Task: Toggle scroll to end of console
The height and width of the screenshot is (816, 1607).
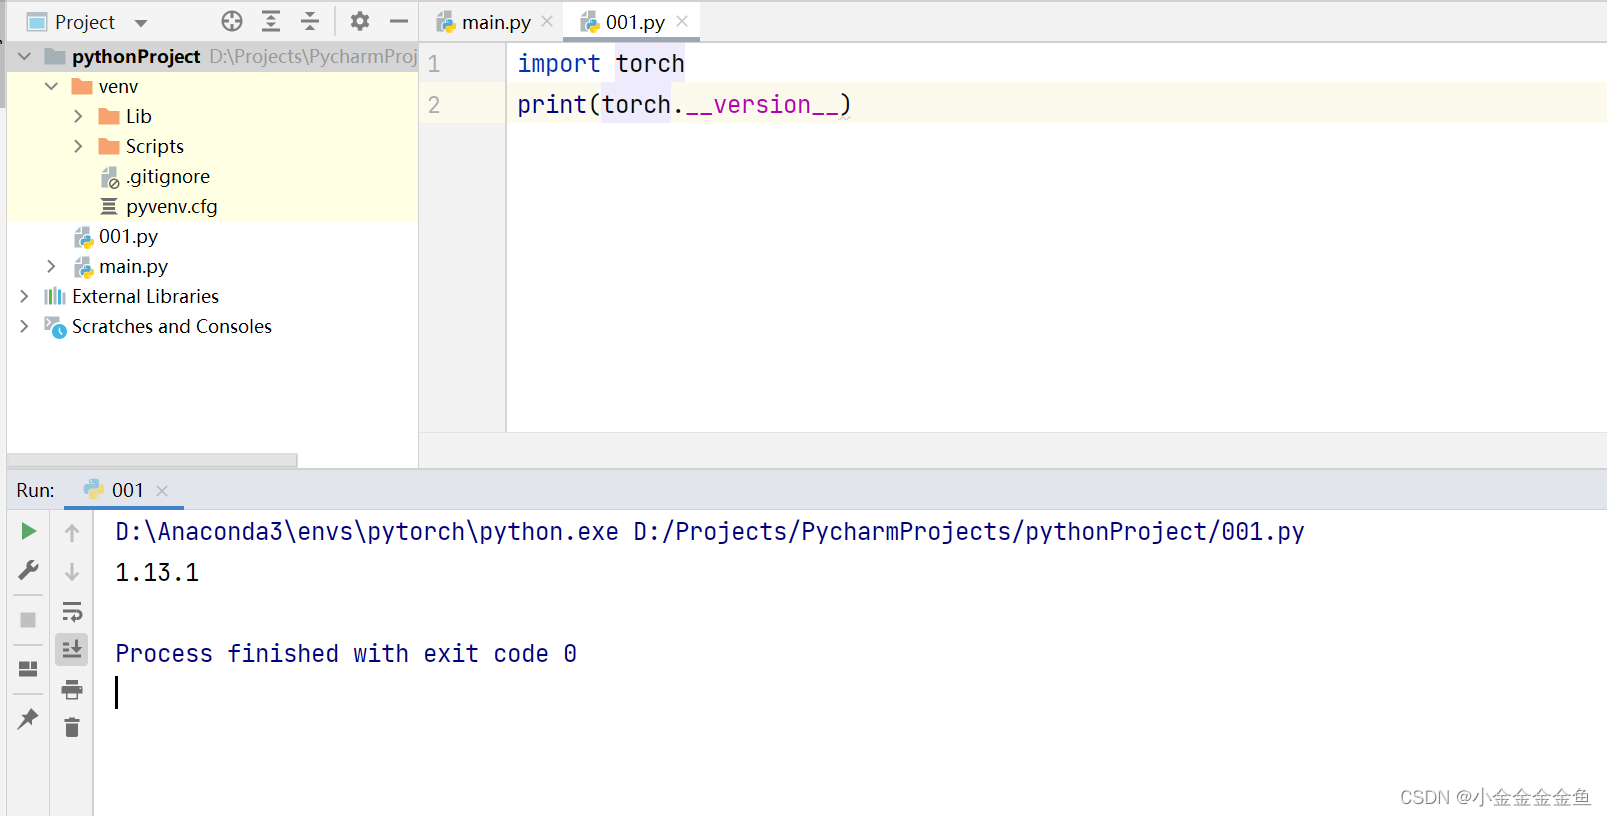Action: [72, 650]
